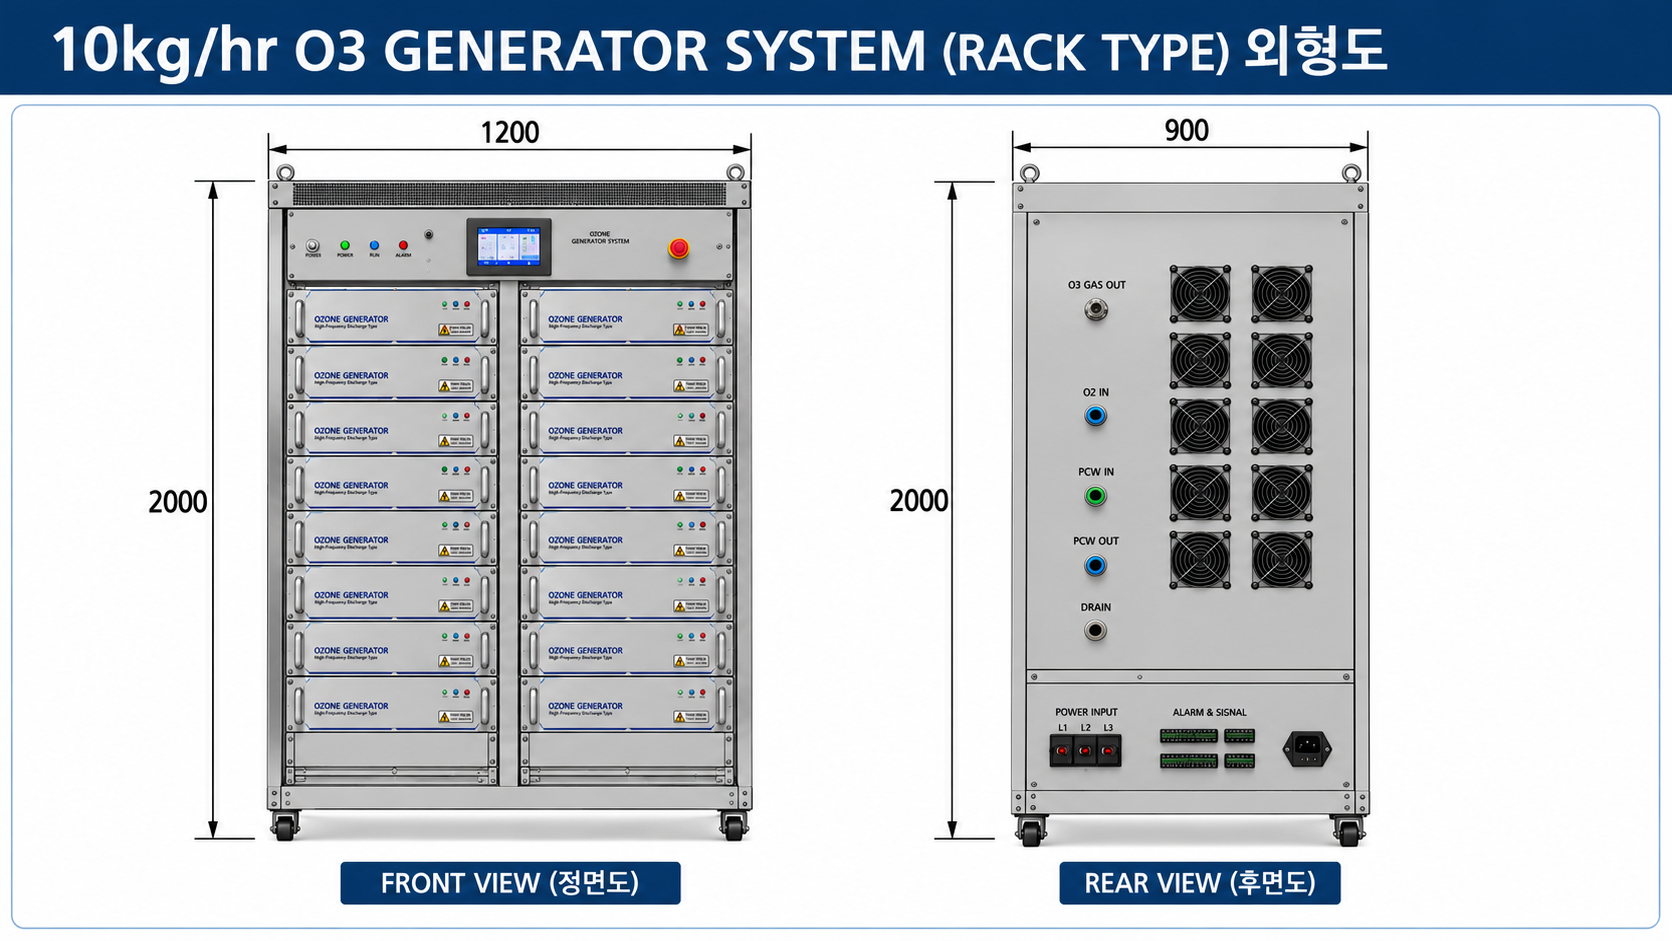Click the 2000 height value beside front view
The width and height of the screenshot is (1672, 941).
pos(178,501)
